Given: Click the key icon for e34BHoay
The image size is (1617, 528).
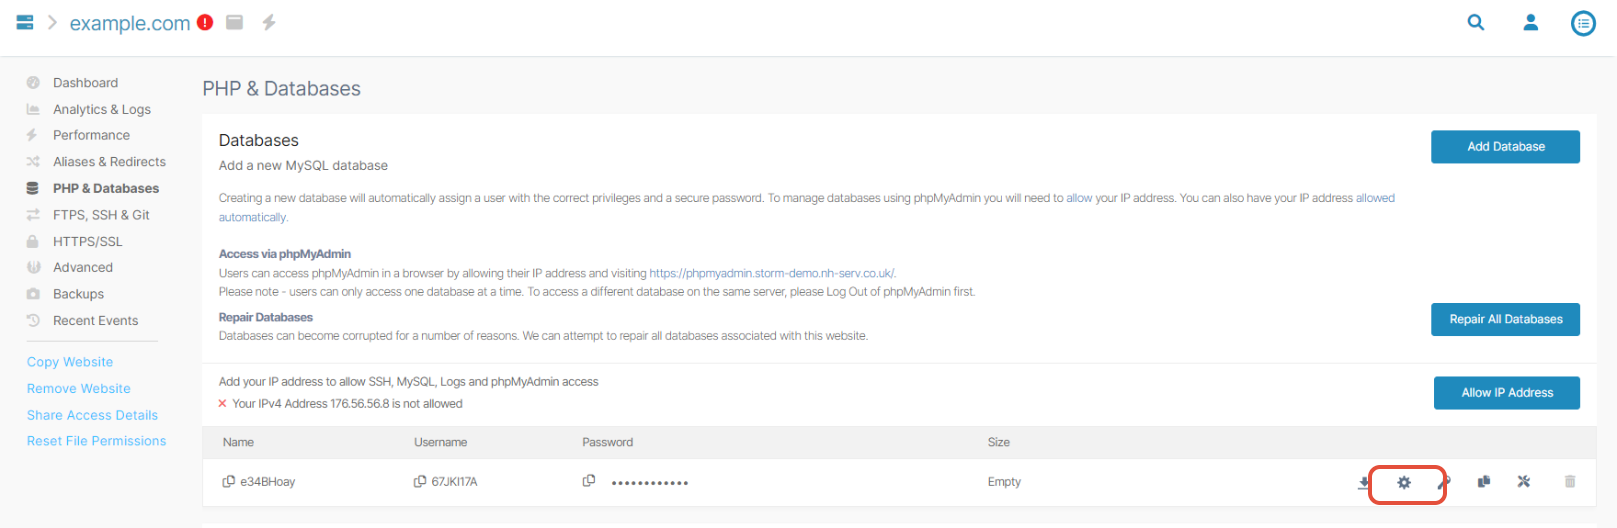Looking at the screenshot, I should point(1444,483).
